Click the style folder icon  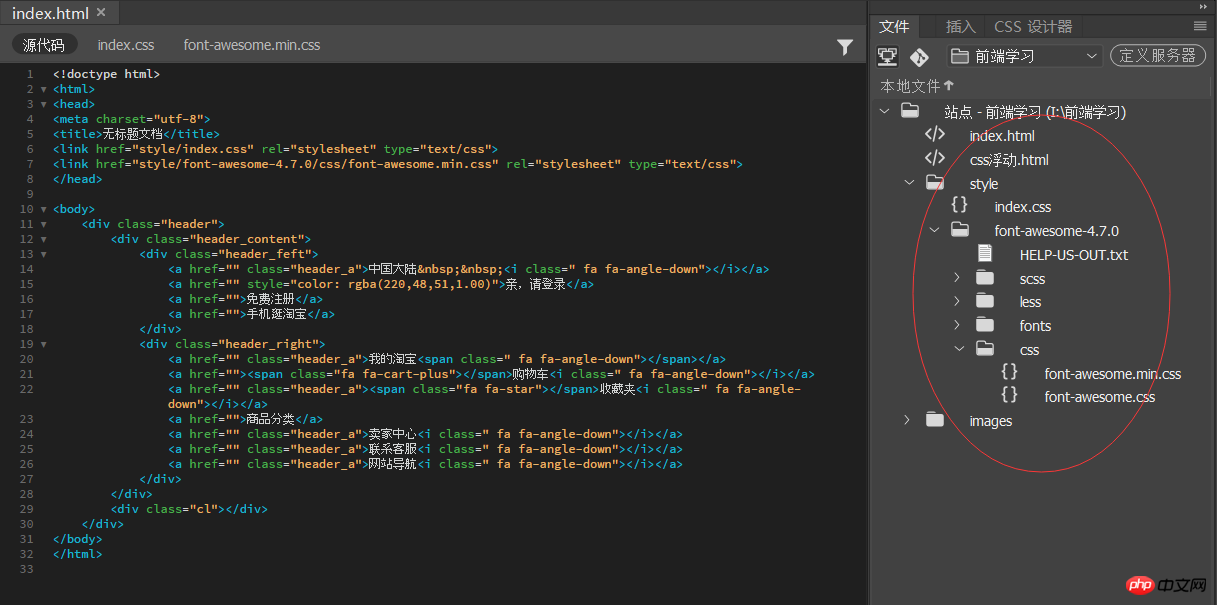[x=935, y=182]
